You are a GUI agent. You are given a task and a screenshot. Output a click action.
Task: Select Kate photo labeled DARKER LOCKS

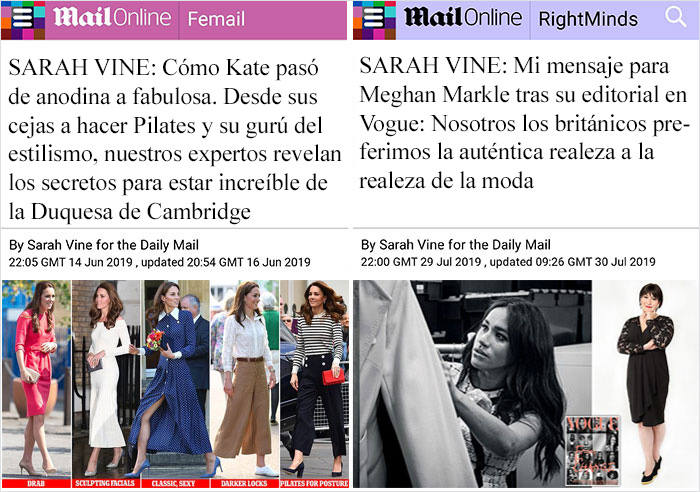coord(244,384)
